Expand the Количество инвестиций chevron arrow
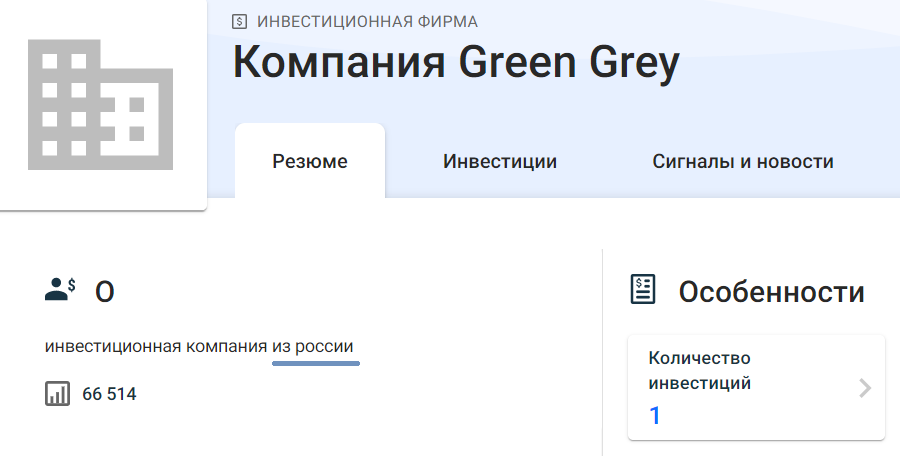Image resolution: width=900 pixels, height=456 pixels. [x=865, y=388]
